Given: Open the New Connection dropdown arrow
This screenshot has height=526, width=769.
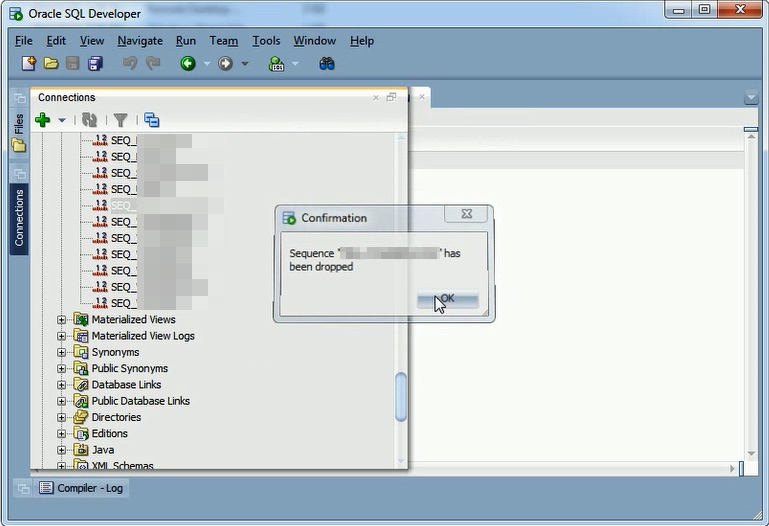Looking at the screenshot, I should pyautogui.click(x=62, y=120).
